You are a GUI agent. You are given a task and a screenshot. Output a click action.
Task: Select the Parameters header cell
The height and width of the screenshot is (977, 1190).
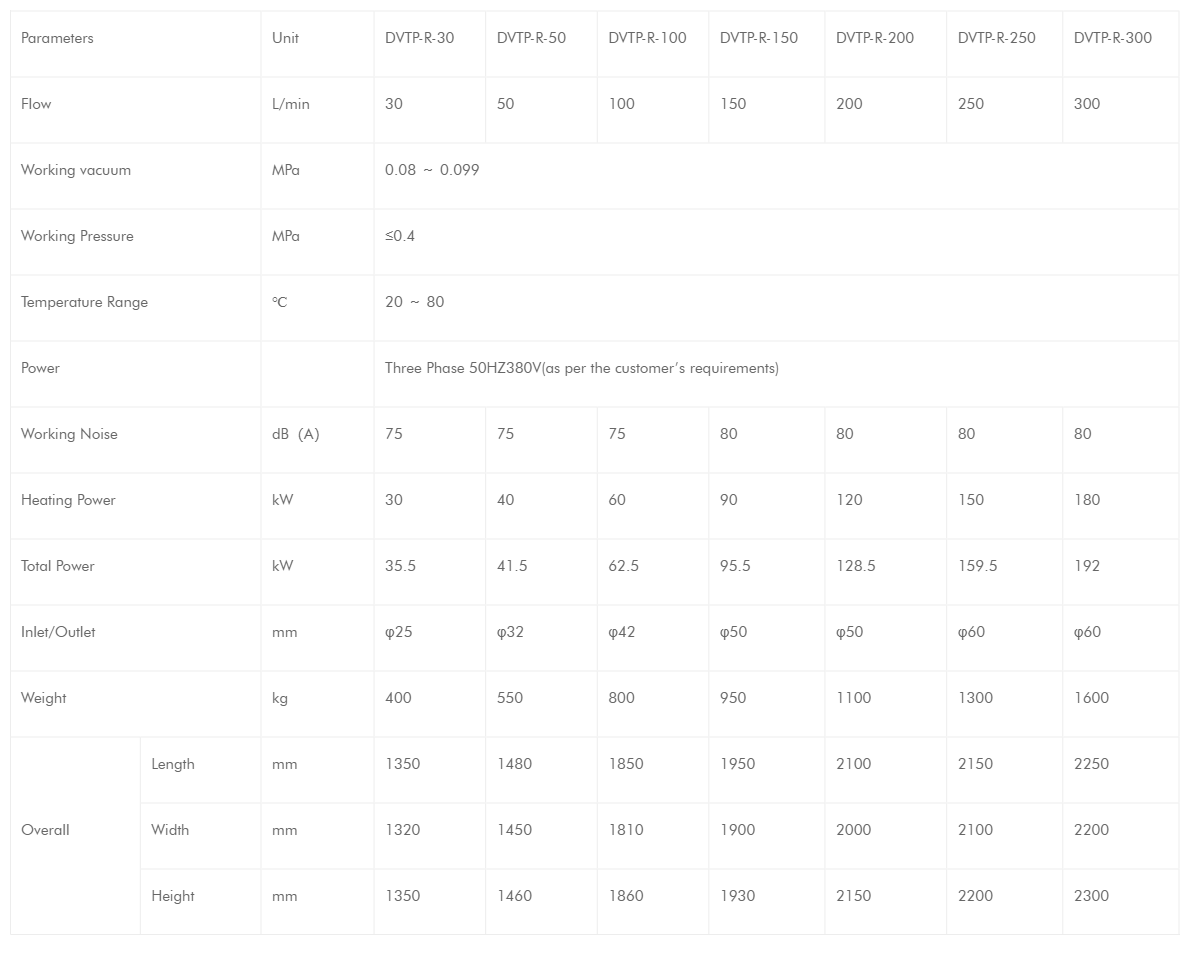[57, 38]
